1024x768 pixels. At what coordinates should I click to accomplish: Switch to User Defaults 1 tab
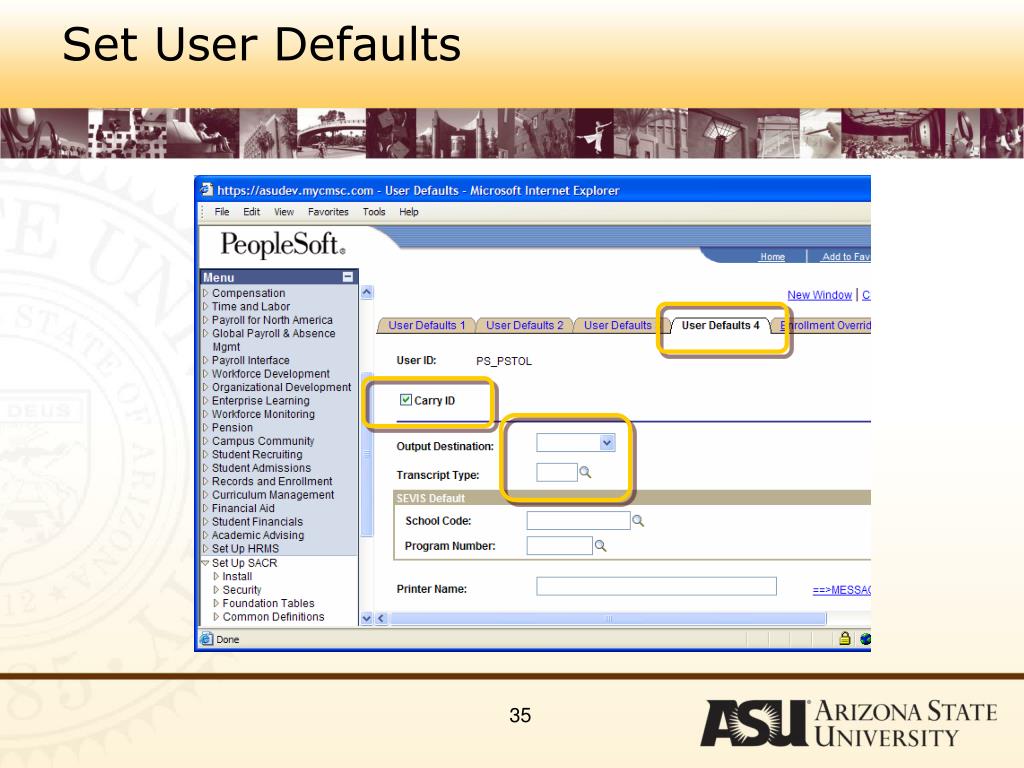(x=426, y=325)
